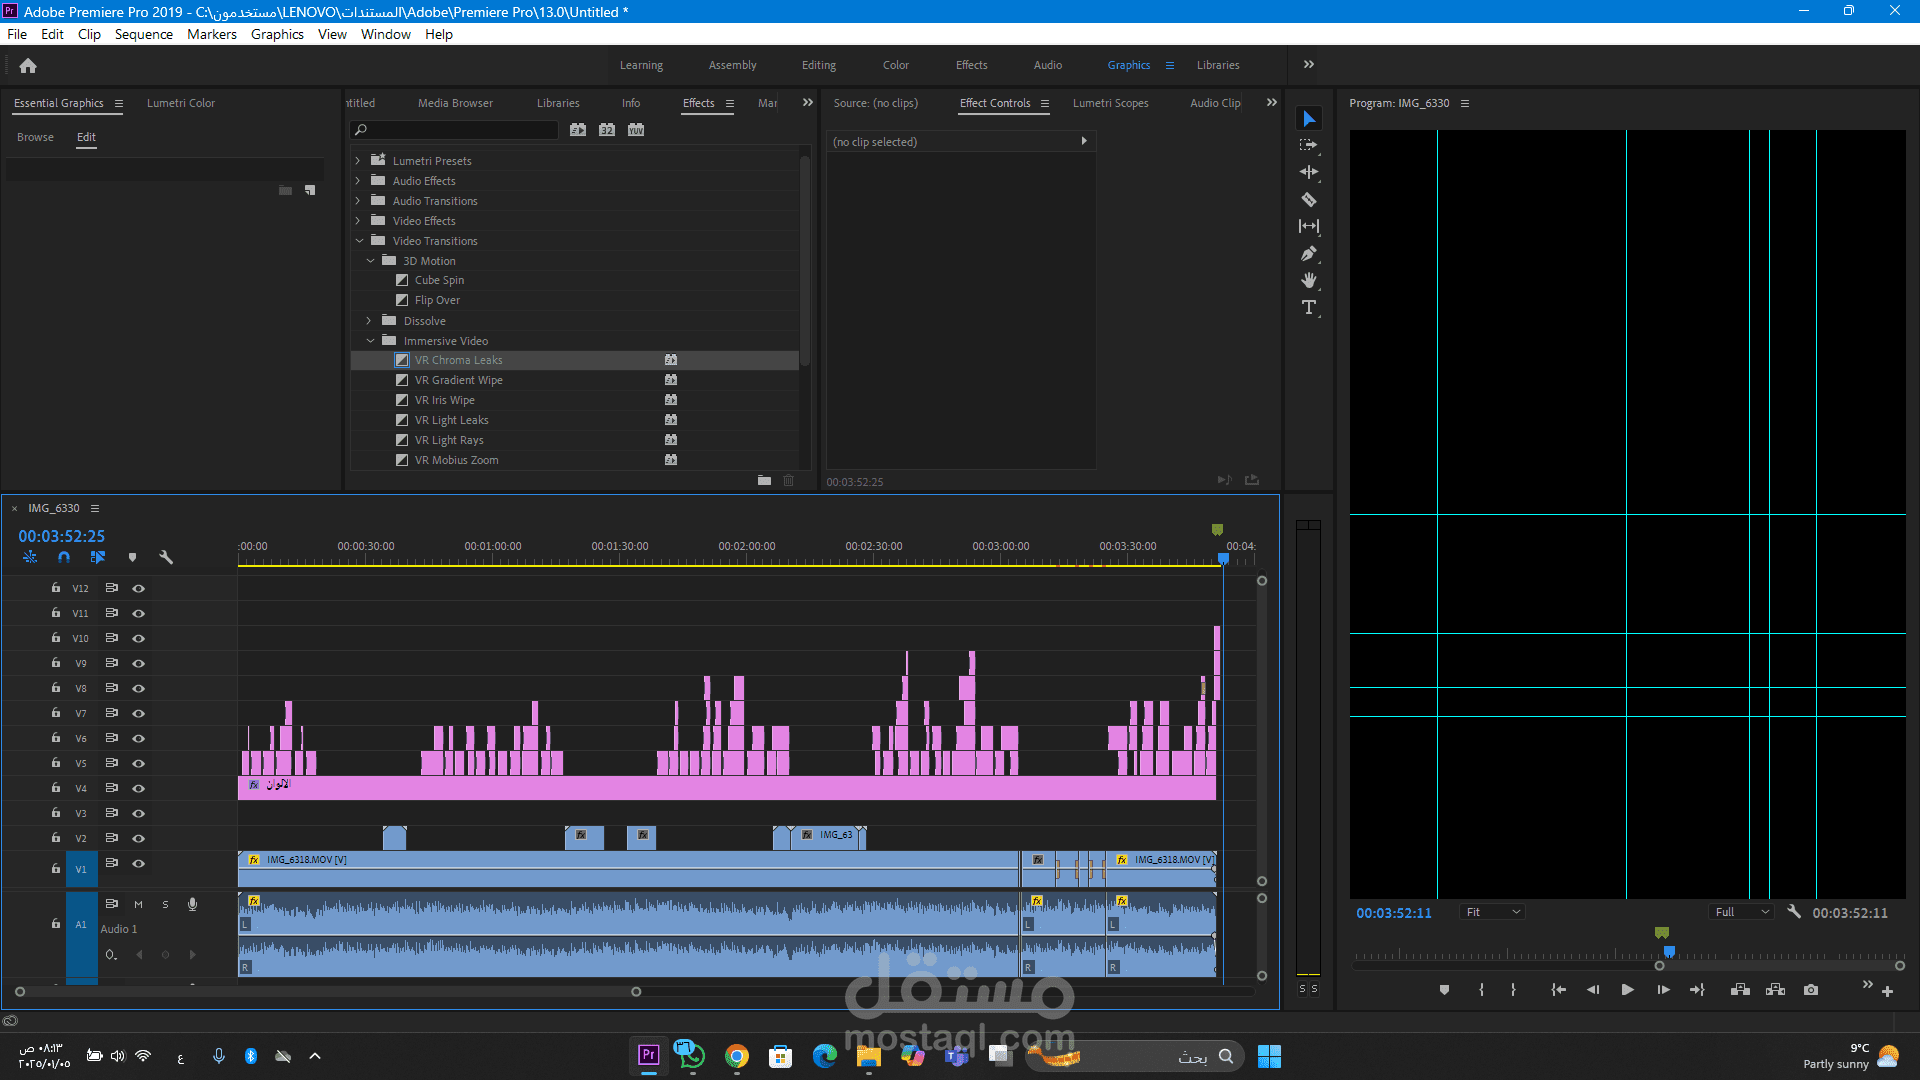Open the Fit zoom level dropdown

click(1492, 912)
